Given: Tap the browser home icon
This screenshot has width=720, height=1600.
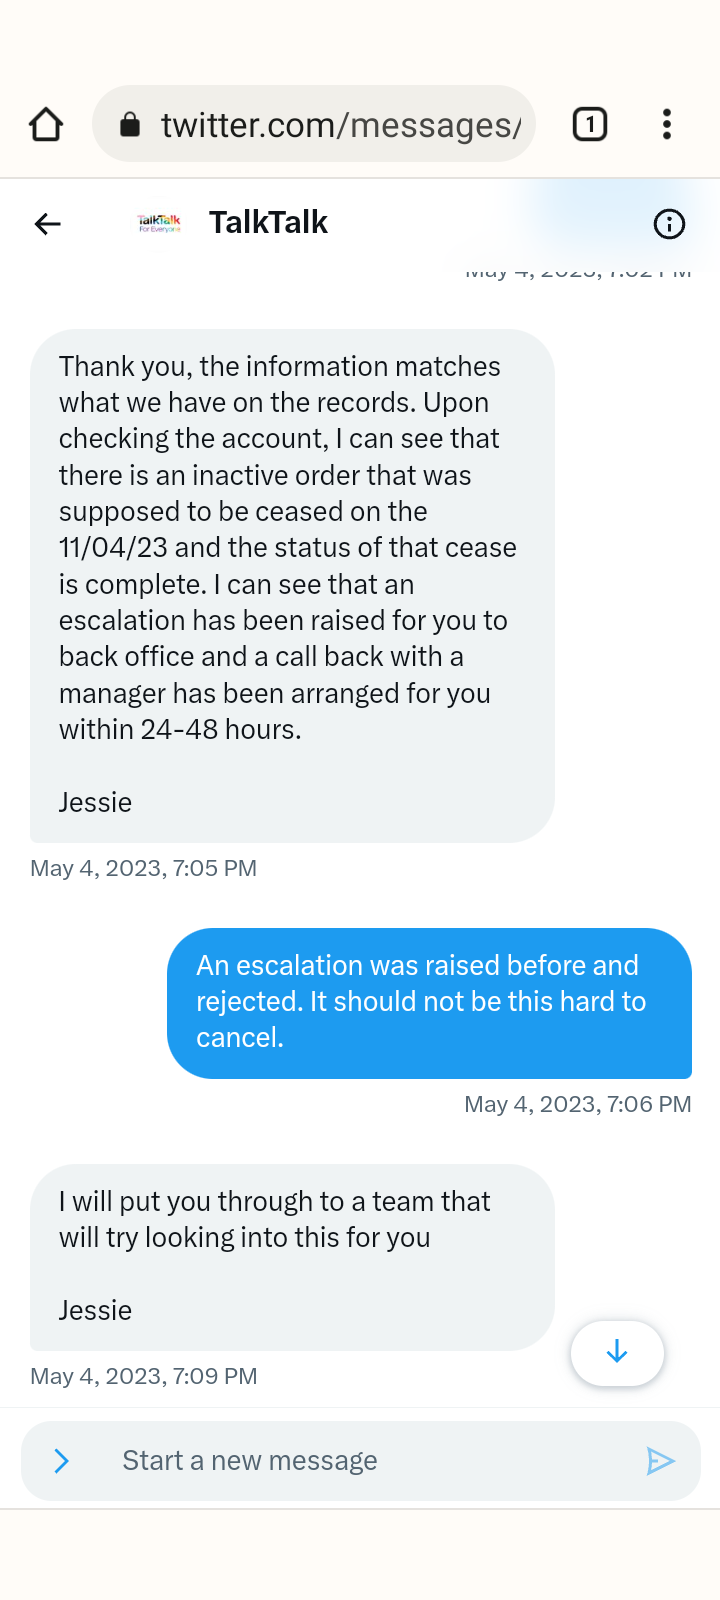Looking at the screenshot, I should tap(46, 125).
